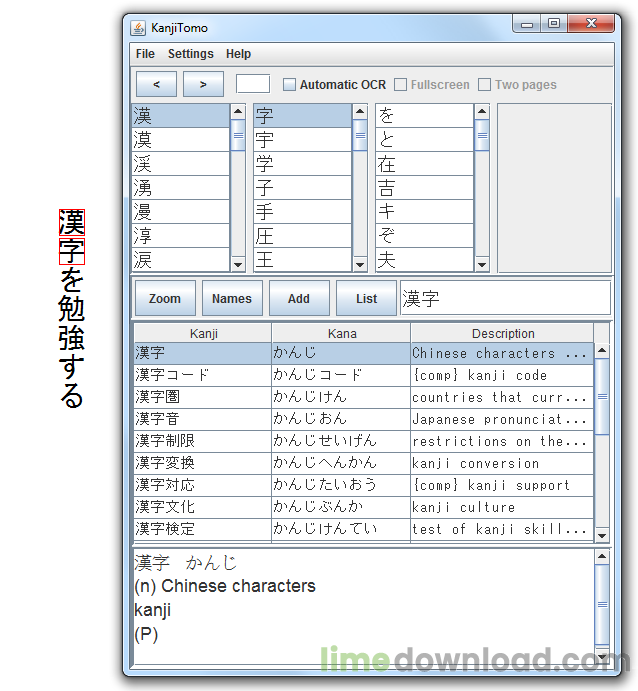The width and height of the screenshot is (638, 691).
Task: Select candidate 淳 in first character list
Action: (181, 236)
